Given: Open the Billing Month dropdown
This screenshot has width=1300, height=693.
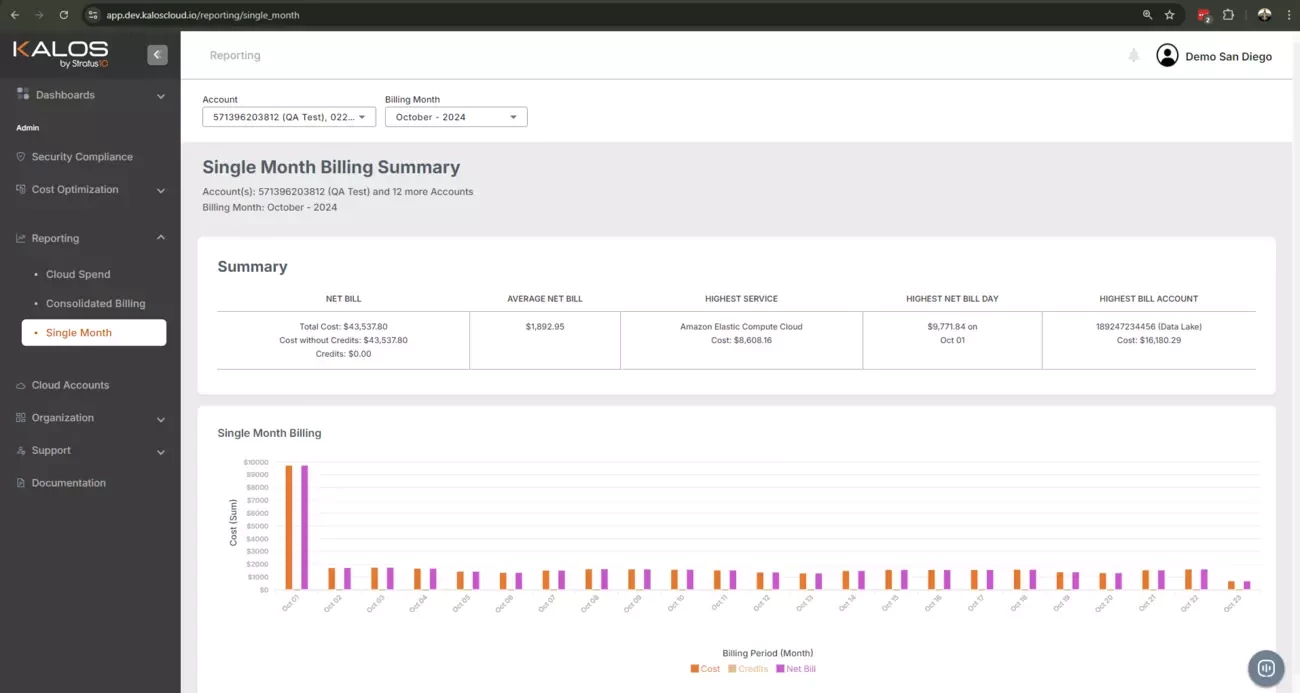Looking at the screenshot, I should point(456,117).
